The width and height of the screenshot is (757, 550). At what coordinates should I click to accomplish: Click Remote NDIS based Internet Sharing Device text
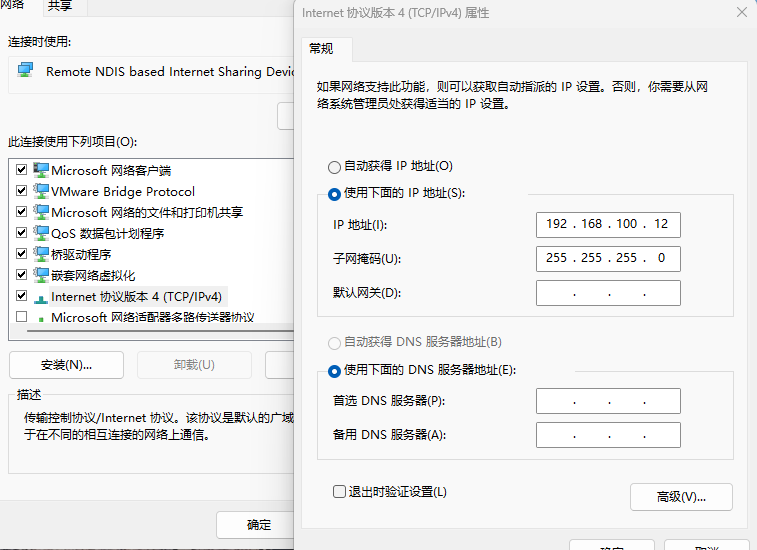pos(170,71)
